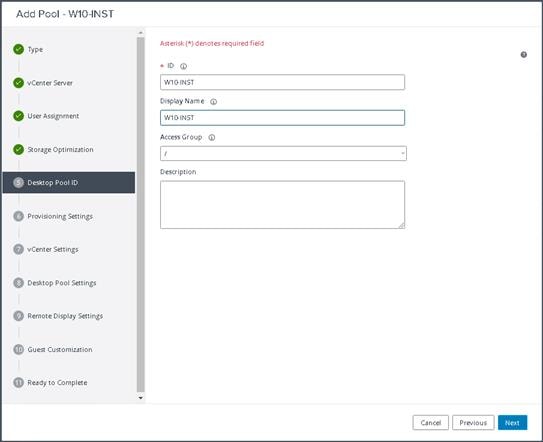
Task: Cancel the Add Pool wizard
Action: click(x=430, y=423)
